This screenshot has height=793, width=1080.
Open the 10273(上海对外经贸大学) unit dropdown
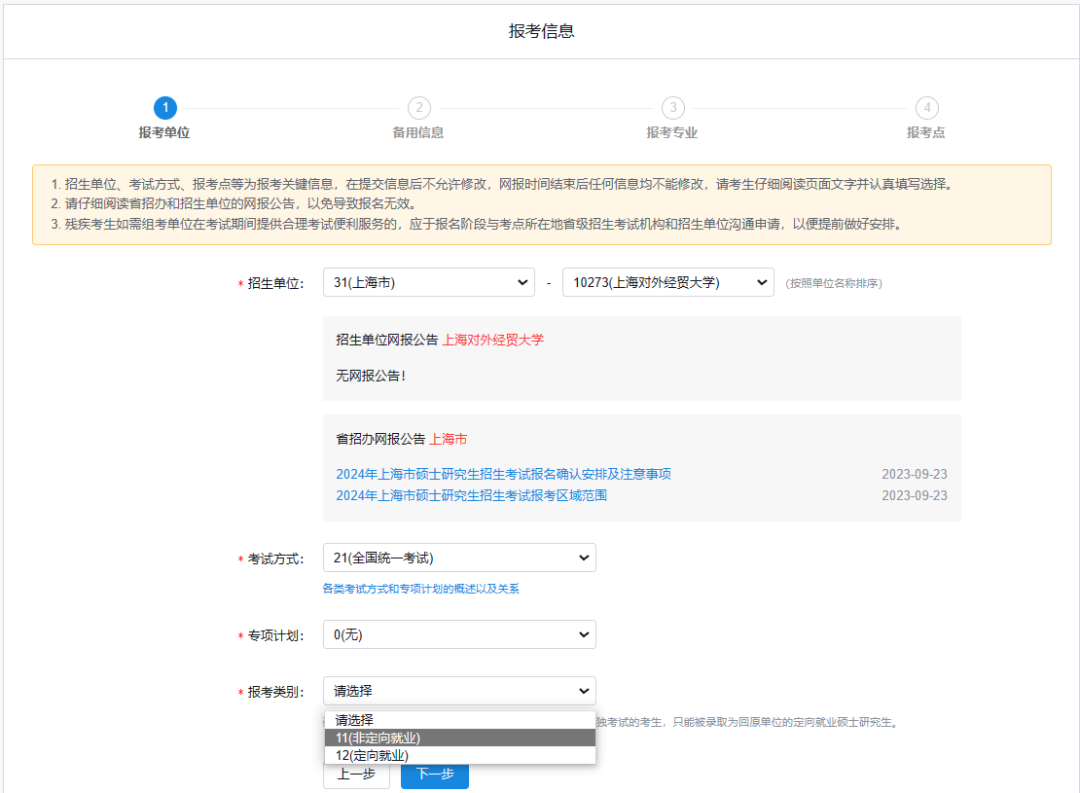[668, 282]
